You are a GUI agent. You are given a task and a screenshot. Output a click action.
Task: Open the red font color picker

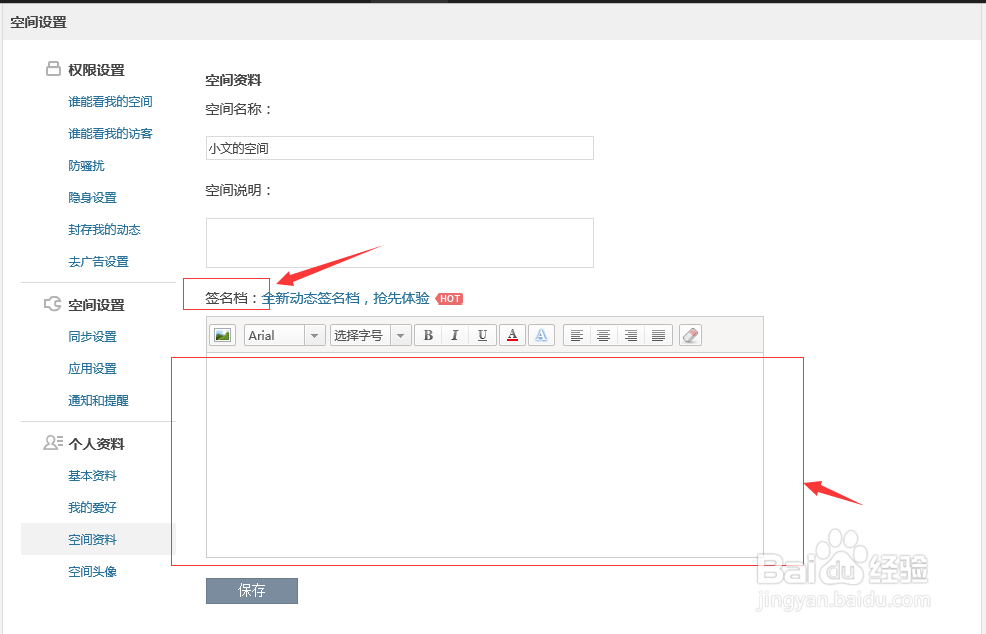[x=512, y=335]
